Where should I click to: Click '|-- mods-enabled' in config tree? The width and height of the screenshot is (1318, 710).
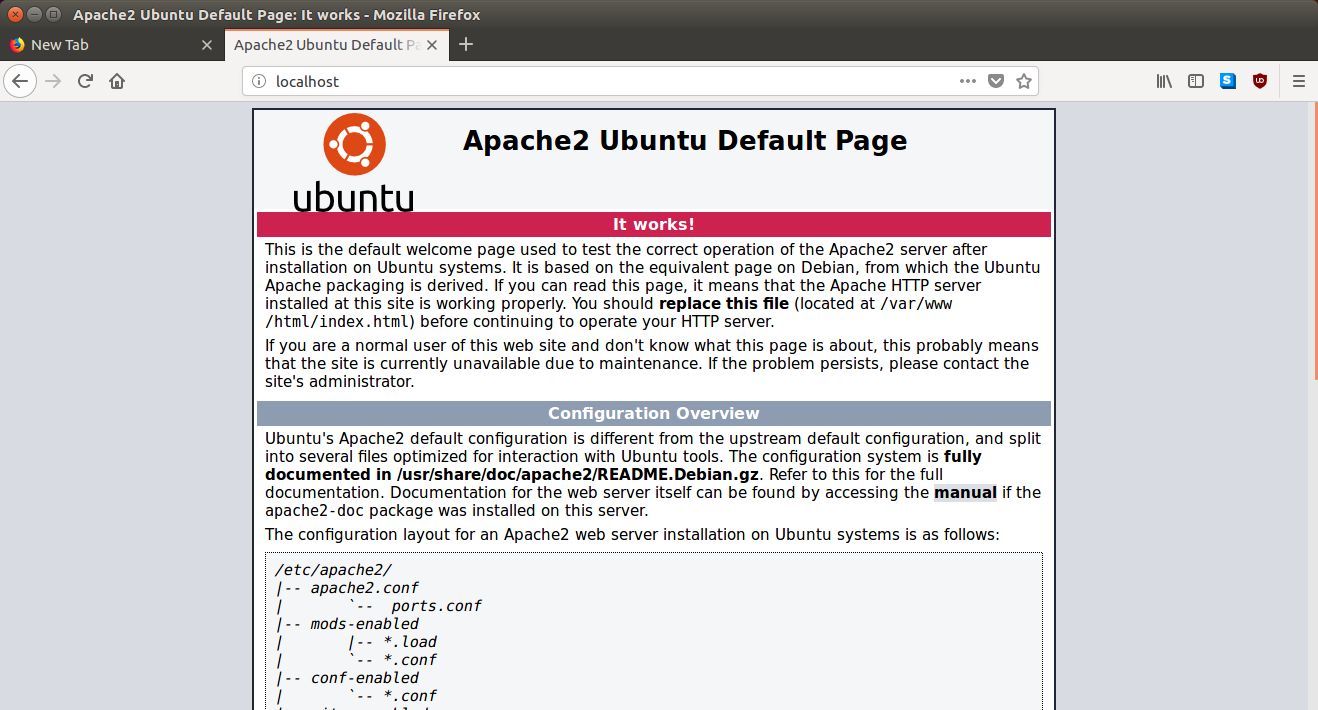point(347,624)
